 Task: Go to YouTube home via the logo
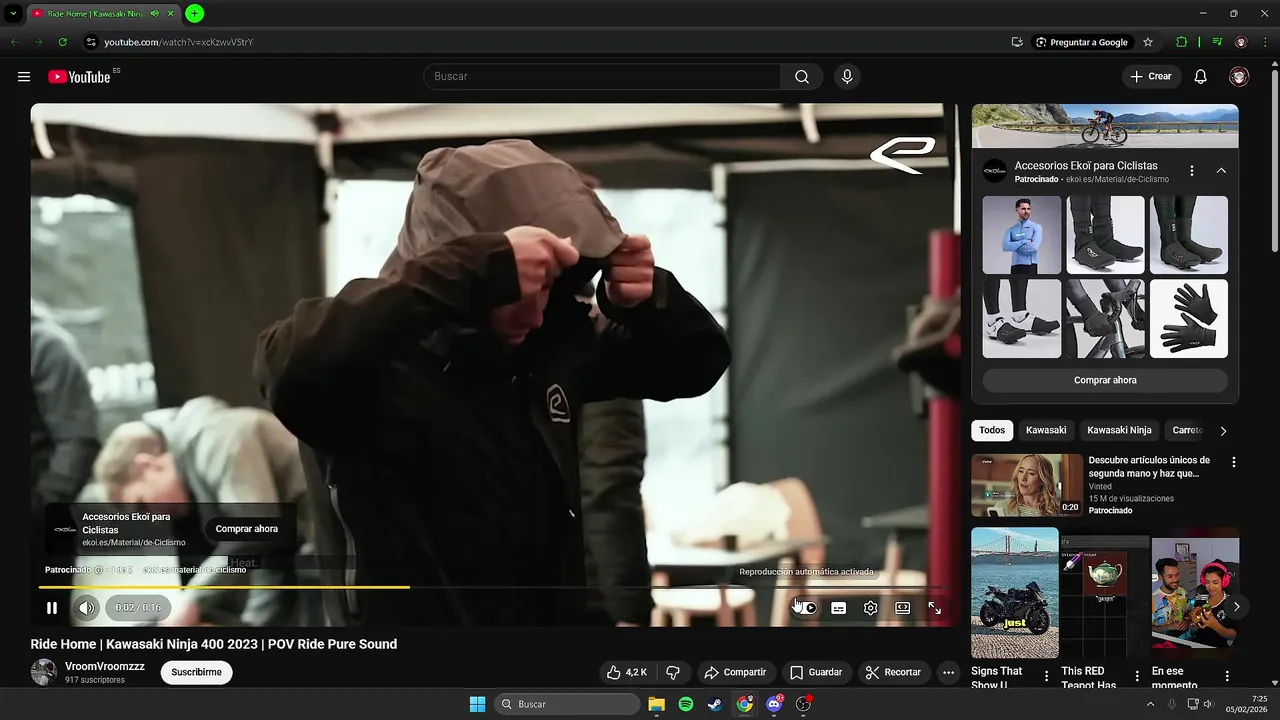pyautogui.click(x=79, y=77)
